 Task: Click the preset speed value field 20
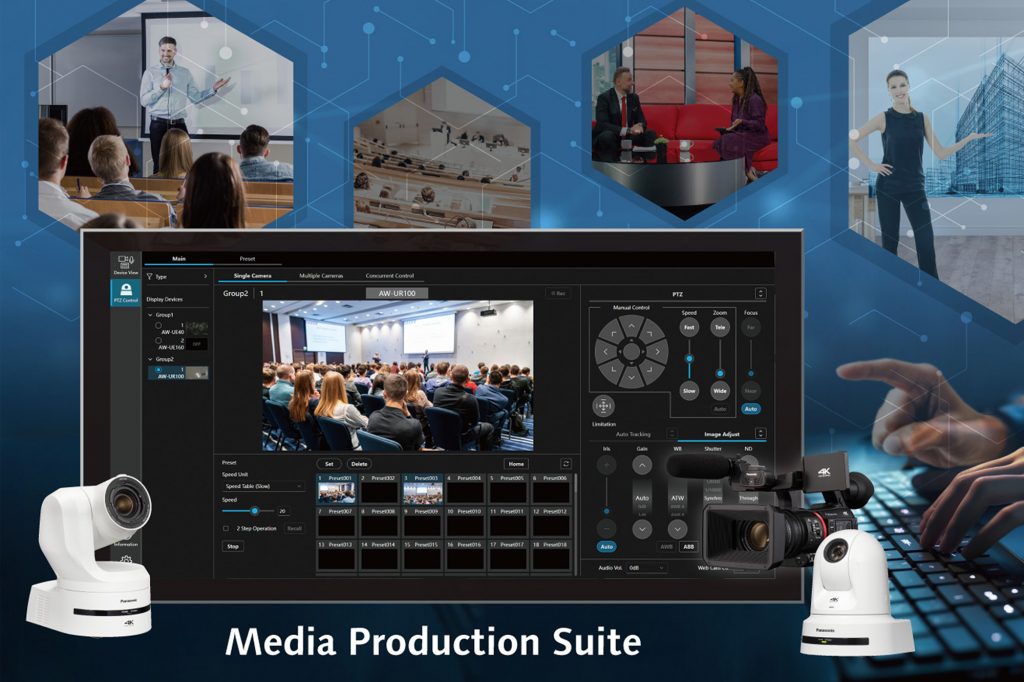coord(283,511)
